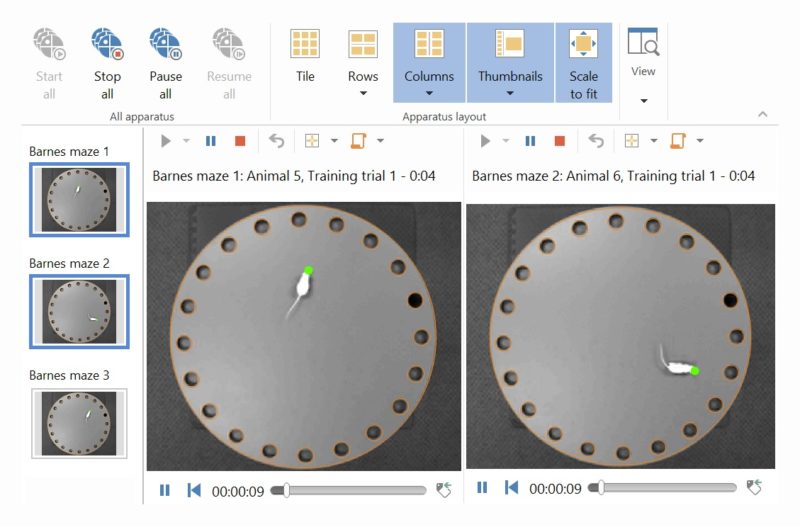This screenshot has height=527, width=800.
Task: Click the undo arrow in Barnes maze 1 toolbar
Action: [277, 141]
